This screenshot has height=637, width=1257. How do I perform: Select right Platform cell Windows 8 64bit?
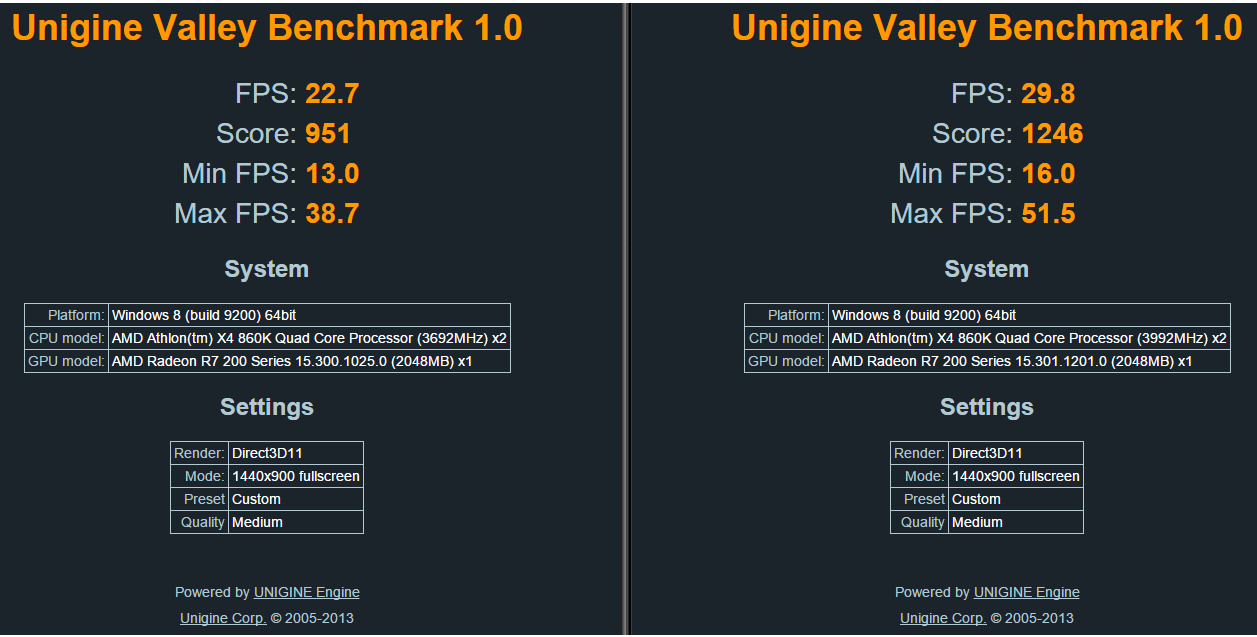click(x=1029, y=315)
